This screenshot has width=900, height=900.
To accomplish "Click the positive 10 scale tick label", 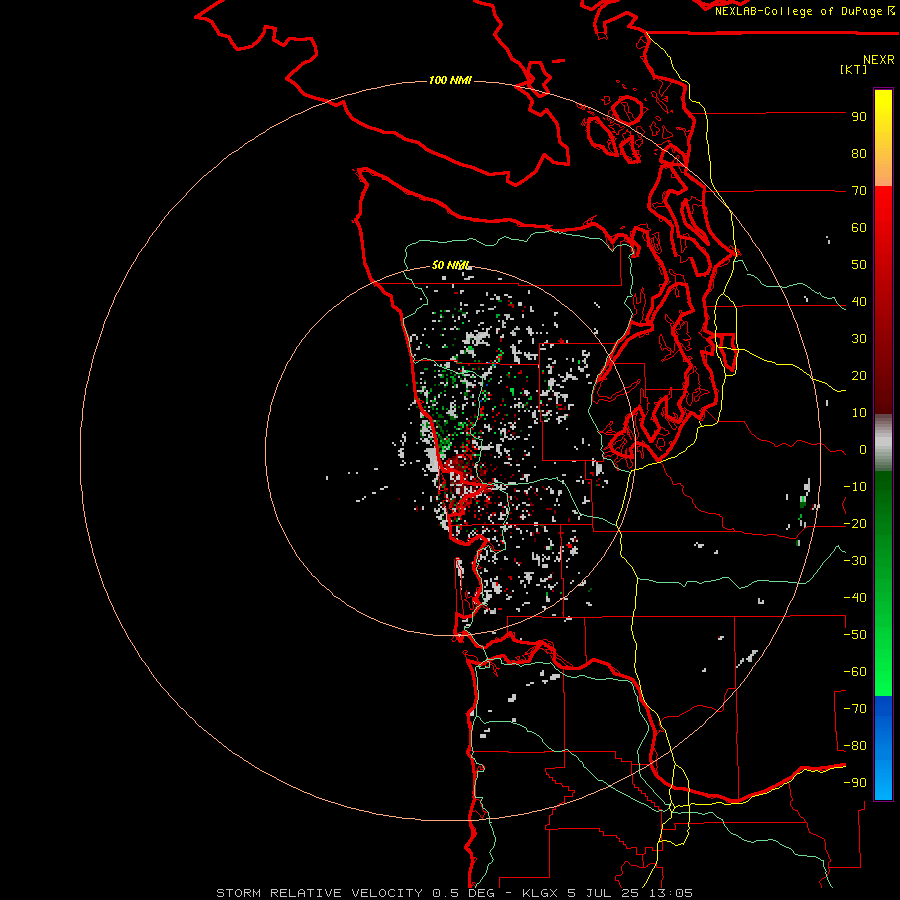I will pos(859,413).
